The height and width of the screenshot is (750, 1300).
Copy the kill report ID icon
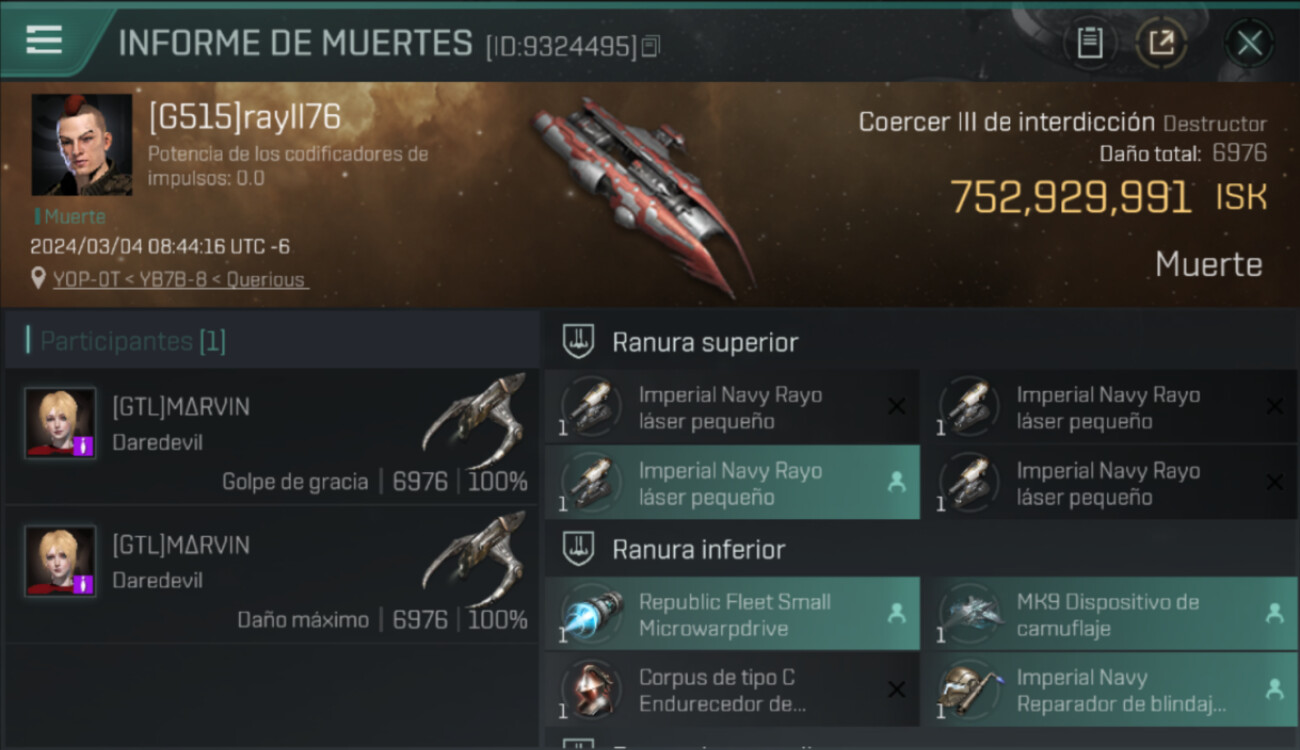[651, 46]
